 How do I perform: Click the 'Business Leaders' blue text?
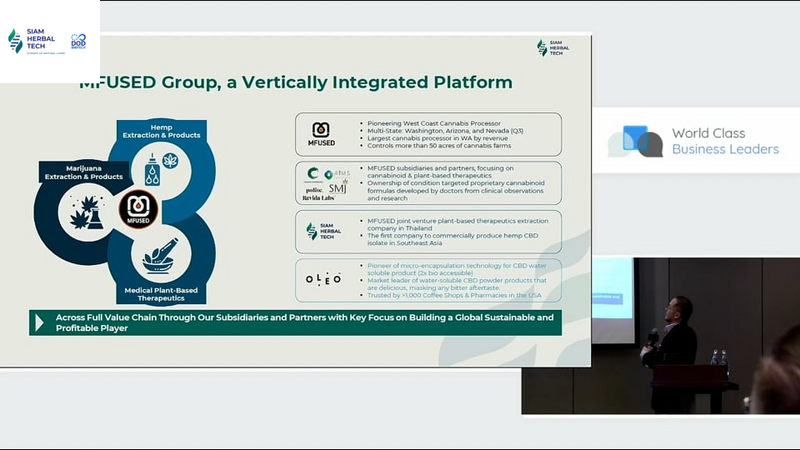(x=725, y=149)
